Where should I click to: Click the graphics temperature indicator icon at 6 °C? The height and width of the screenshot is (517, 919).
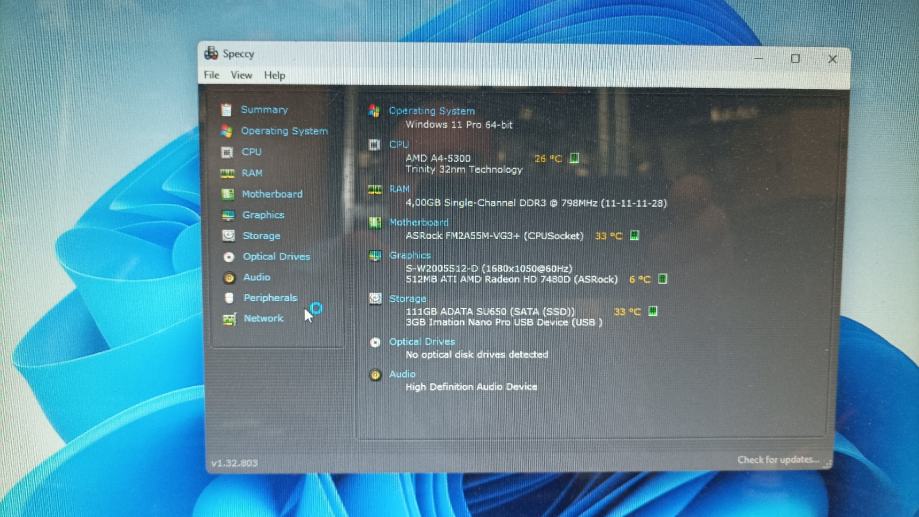coord(662,279)
